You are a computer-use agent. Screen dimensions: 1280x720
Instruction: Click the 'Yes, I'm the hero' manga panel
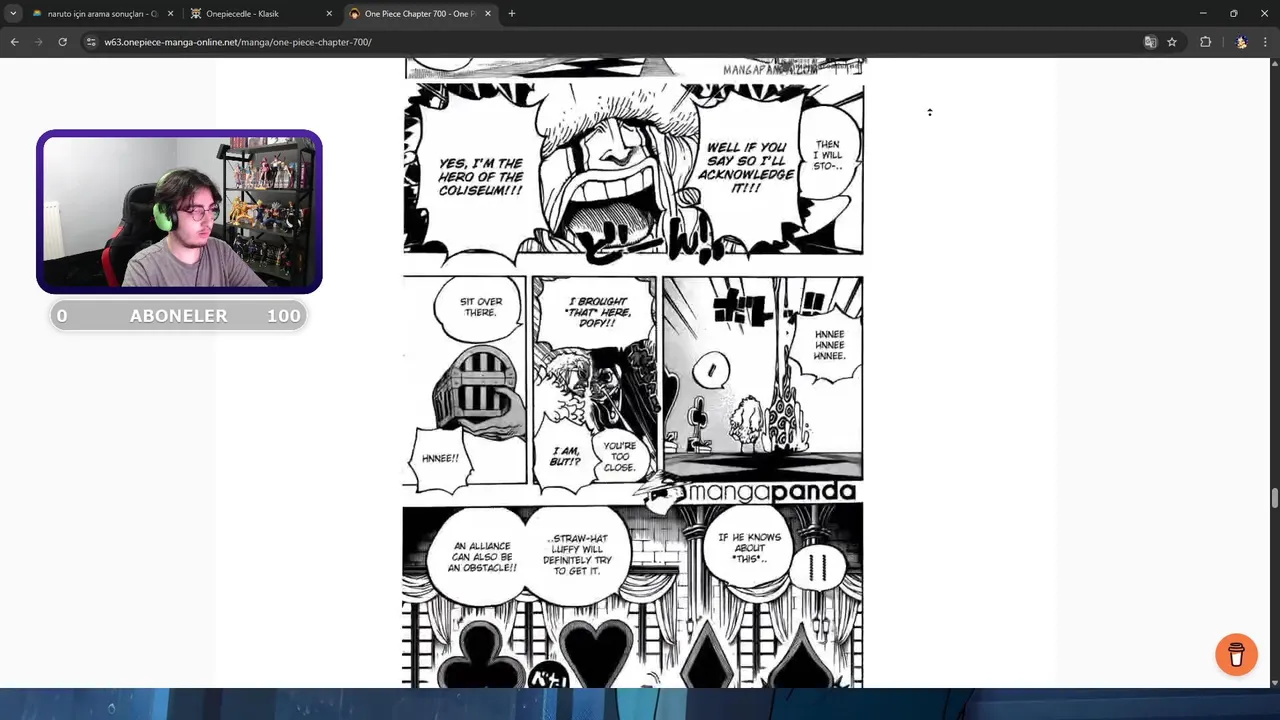(633, 170)
